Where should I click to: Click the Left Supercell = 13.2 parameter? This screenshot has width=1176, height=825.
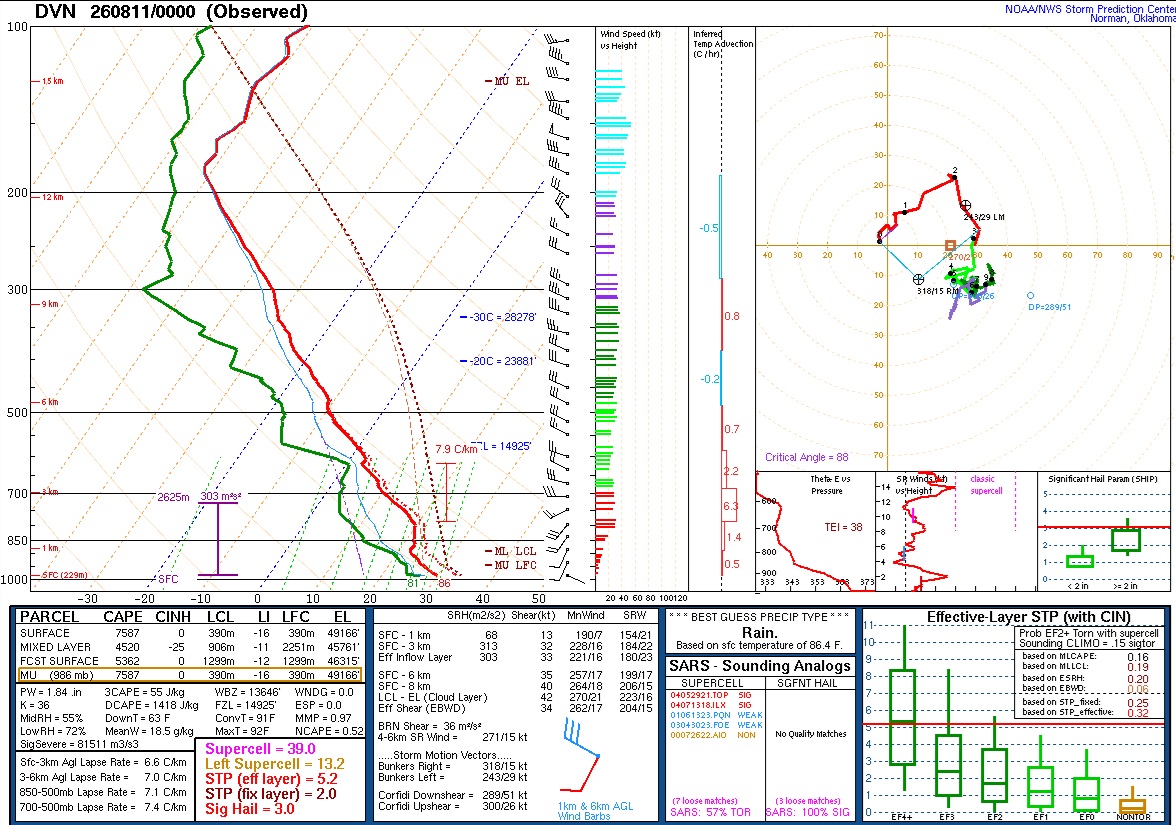click(x=274, y=764)
